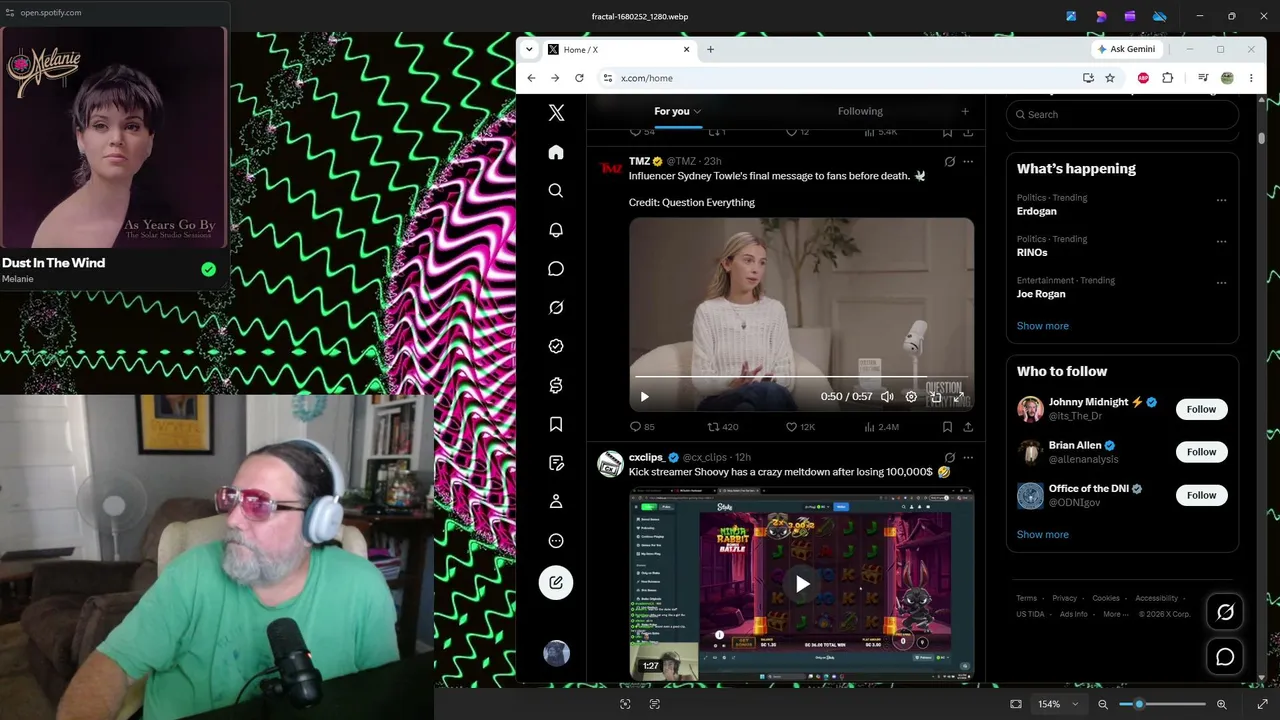This screenshot has height=720, width=1280.
Task: Follow Office of the DNI
Action: click(1201, 495)
